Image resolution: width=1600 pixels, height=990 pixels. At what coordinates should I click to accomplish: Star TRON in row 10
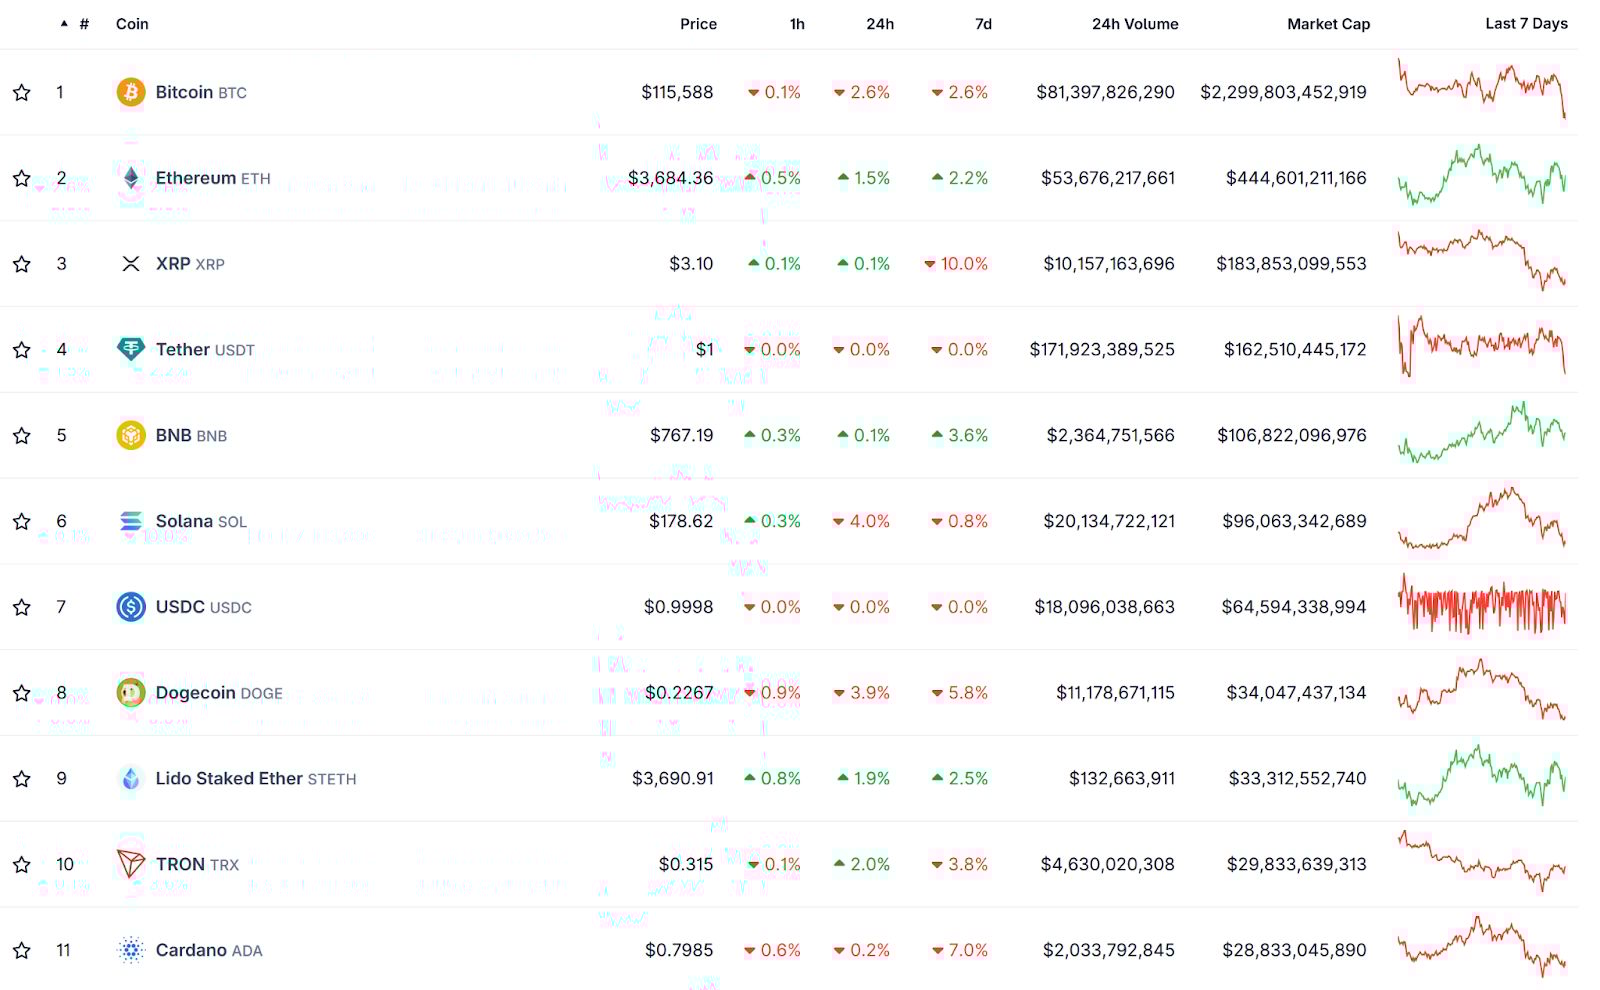[x=21, y=864]
